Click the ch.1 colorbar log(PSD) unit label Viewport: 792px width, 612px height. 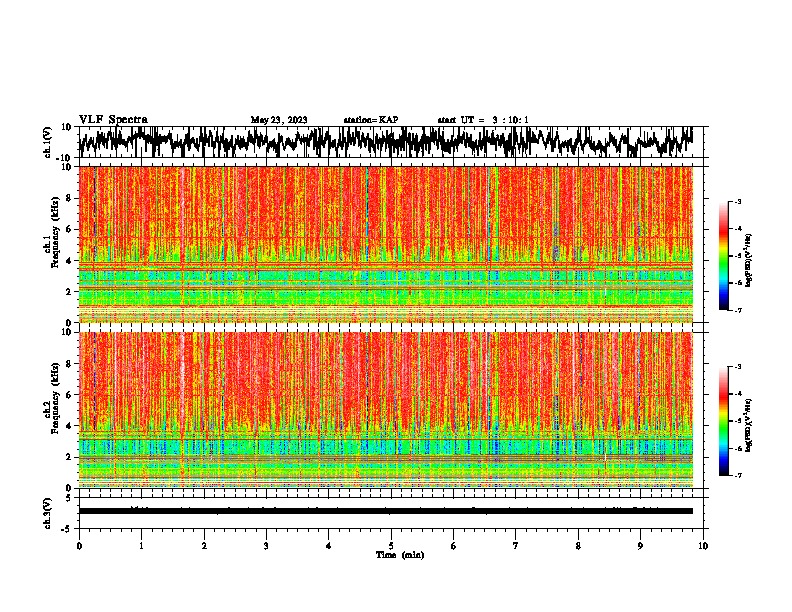click(x=748, y=261)
